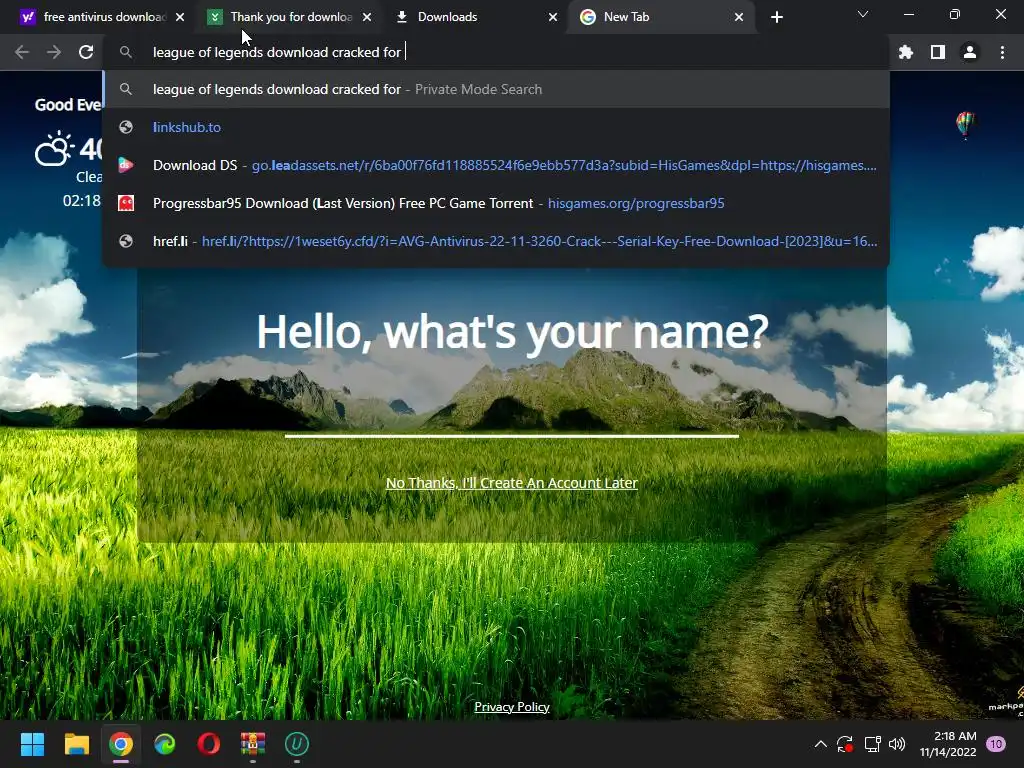
Task: Open WinRAR from the taskbar
Action: coord(253,744)
